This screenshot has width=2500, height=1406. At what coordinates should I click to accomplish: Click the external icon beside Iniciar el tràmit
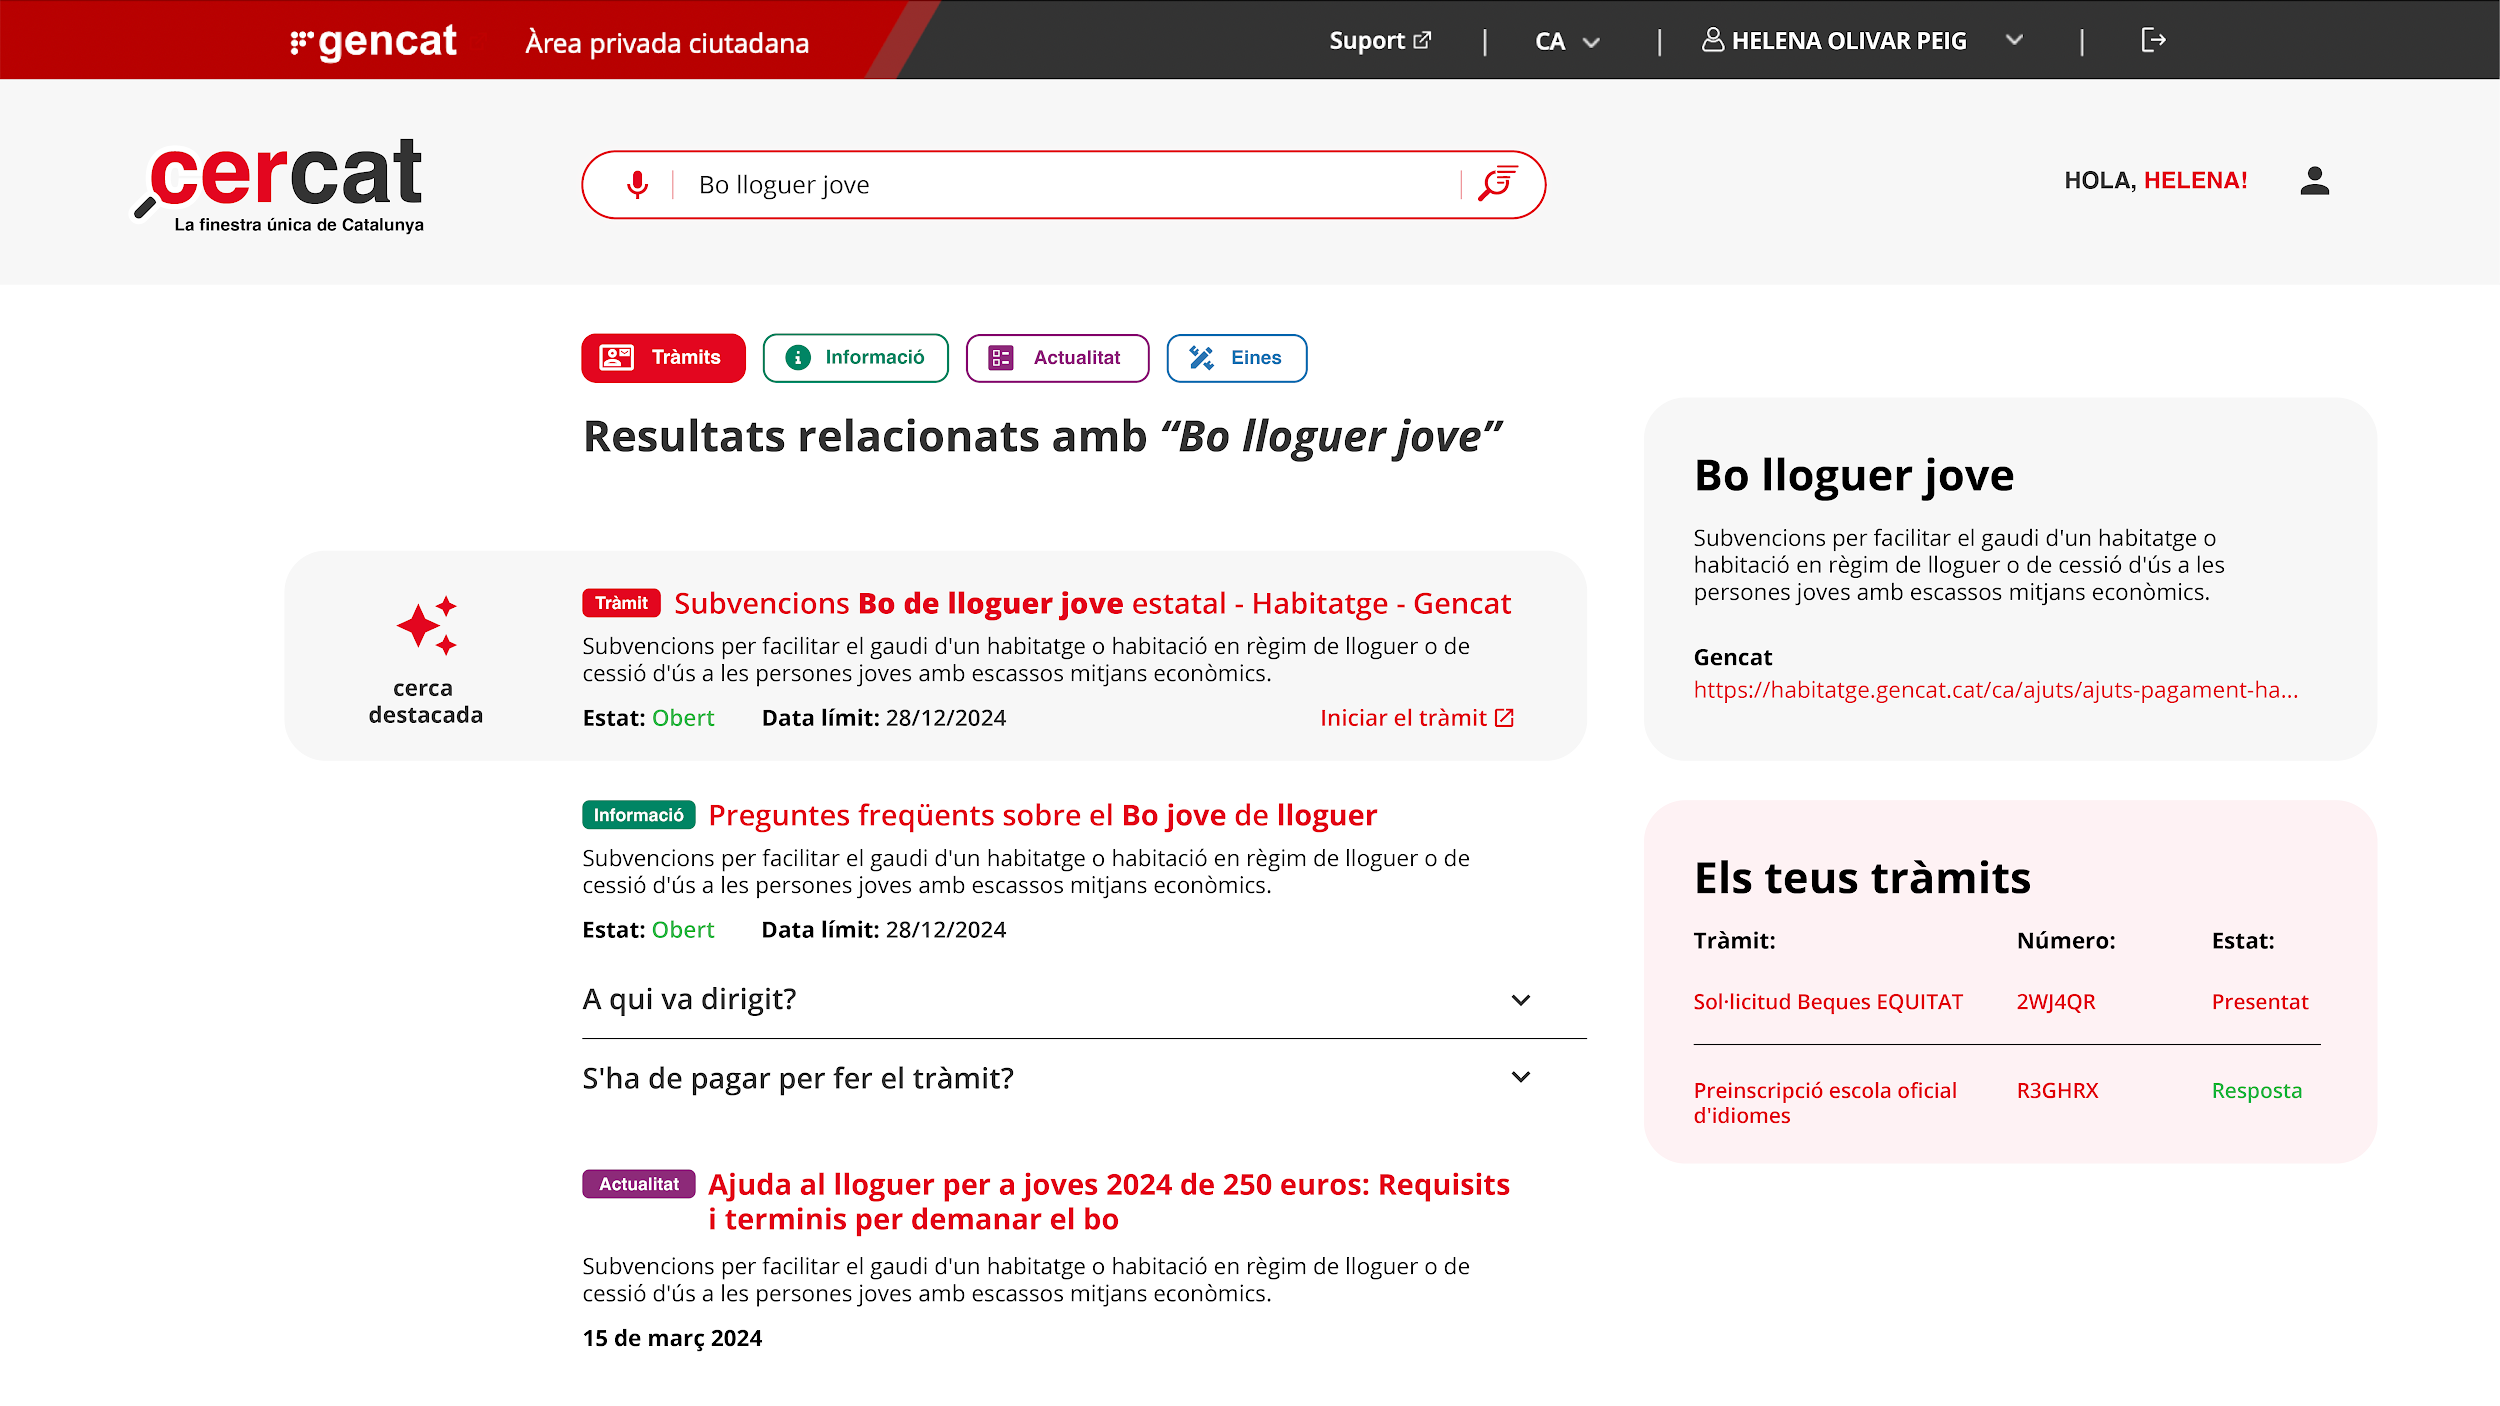(x=1504, y=718)
